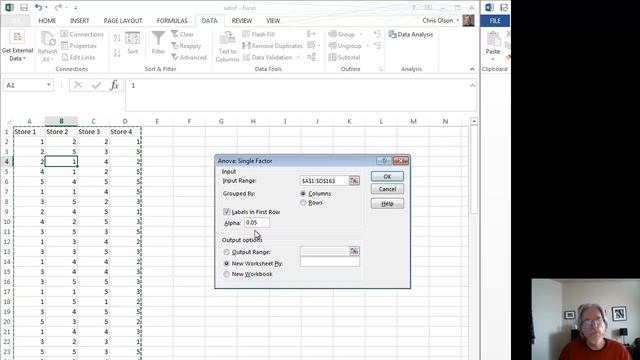Image resolution: width=640 pixels, height=360 pixels.
Task: Open the HOME ribbon tab
Action: (47, 20)
